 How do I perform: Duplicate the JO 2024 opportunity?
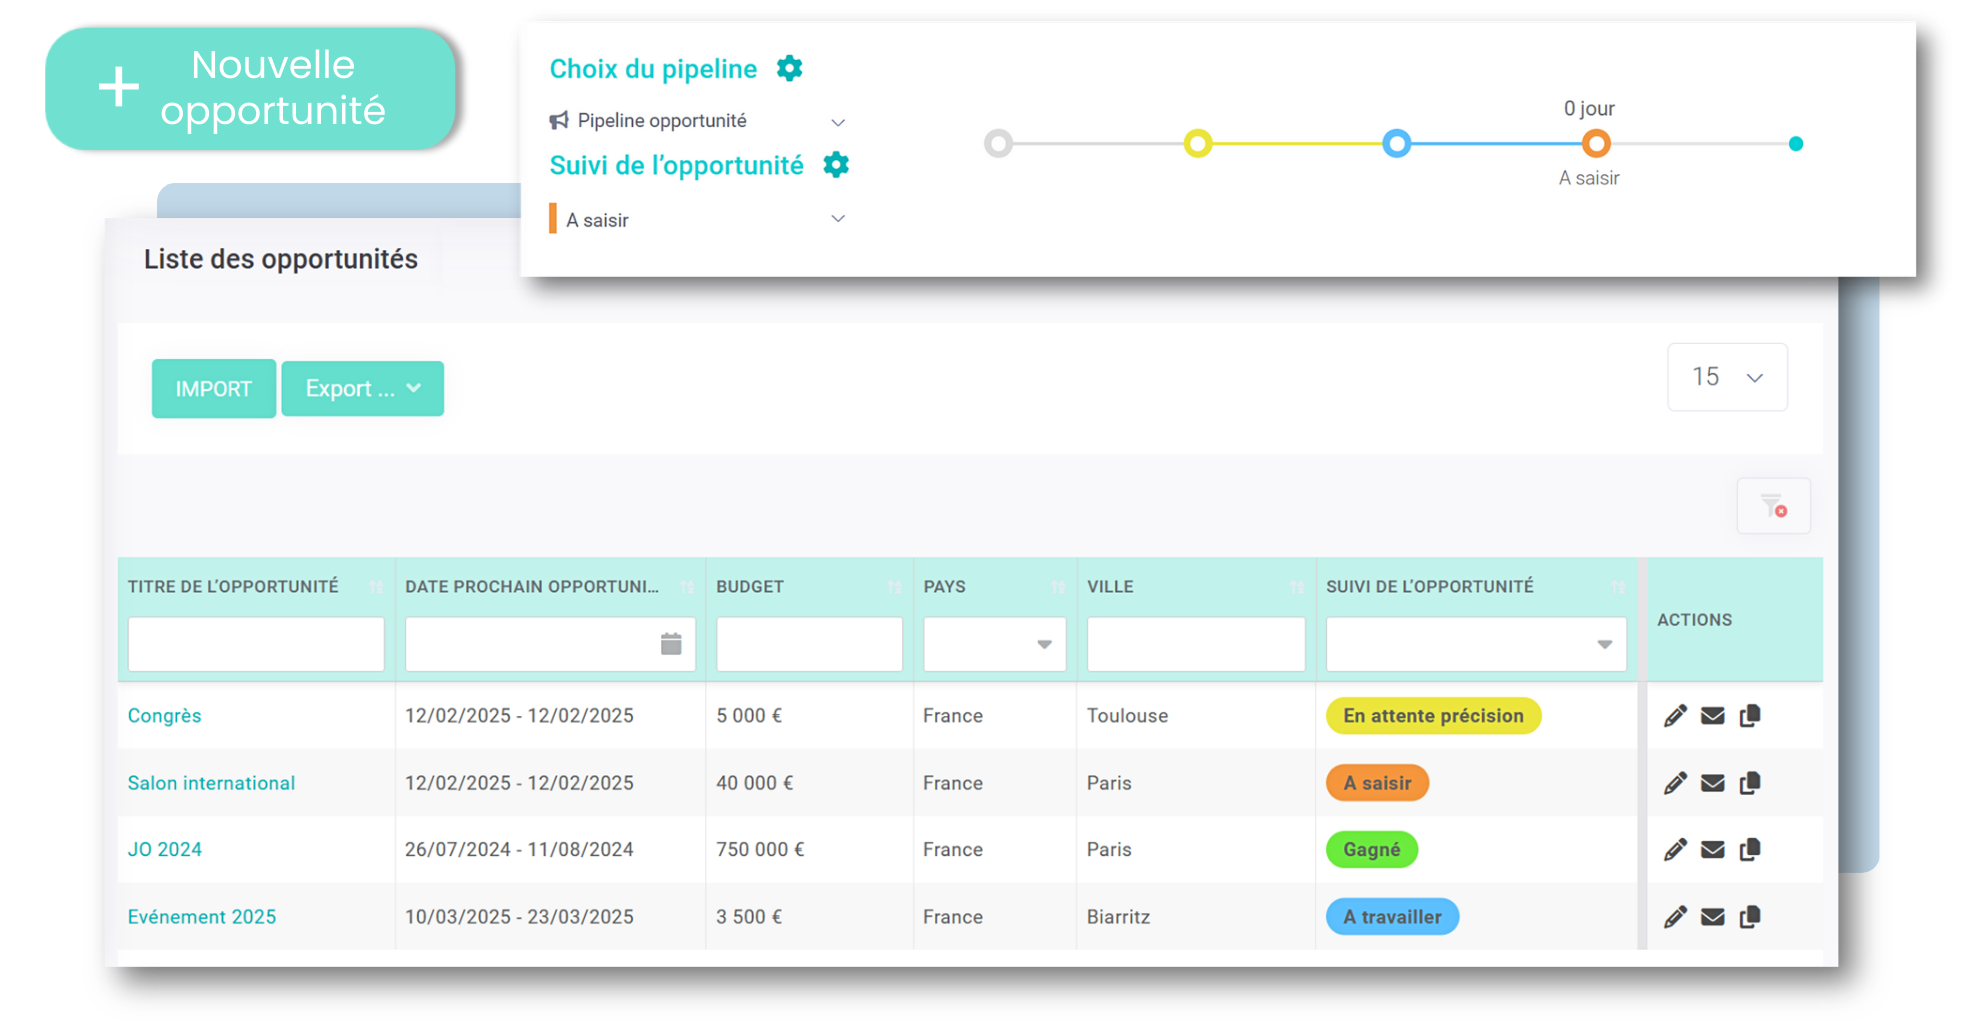(1750, 850)
